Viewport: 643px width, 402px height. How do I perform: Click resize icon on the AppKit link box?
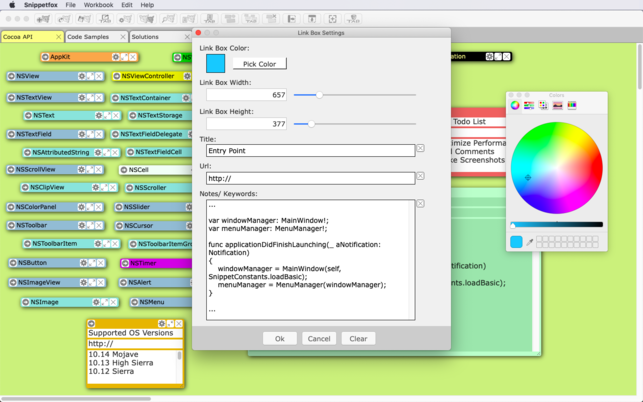click(124, 57)
